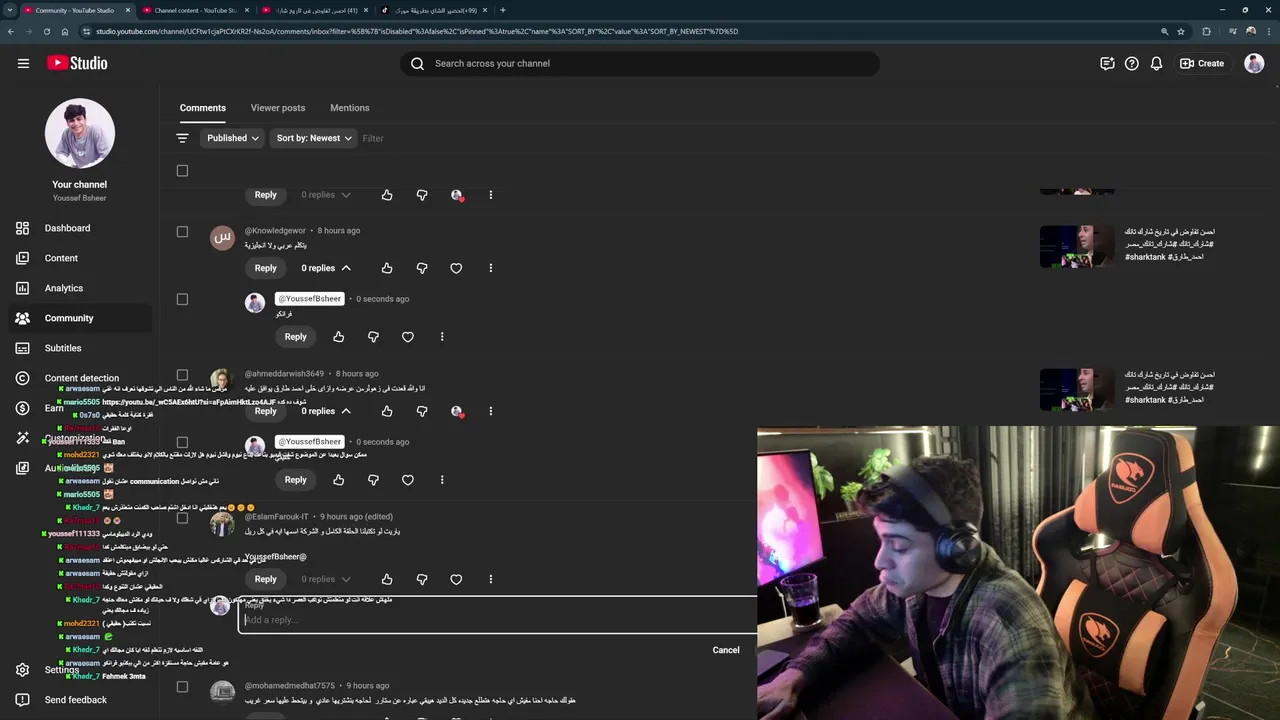Image resolution: width=1280 pixels, height=720 pixels.
Task: Bookmark this page with the star icon
Action: [x=1181, y=31]
